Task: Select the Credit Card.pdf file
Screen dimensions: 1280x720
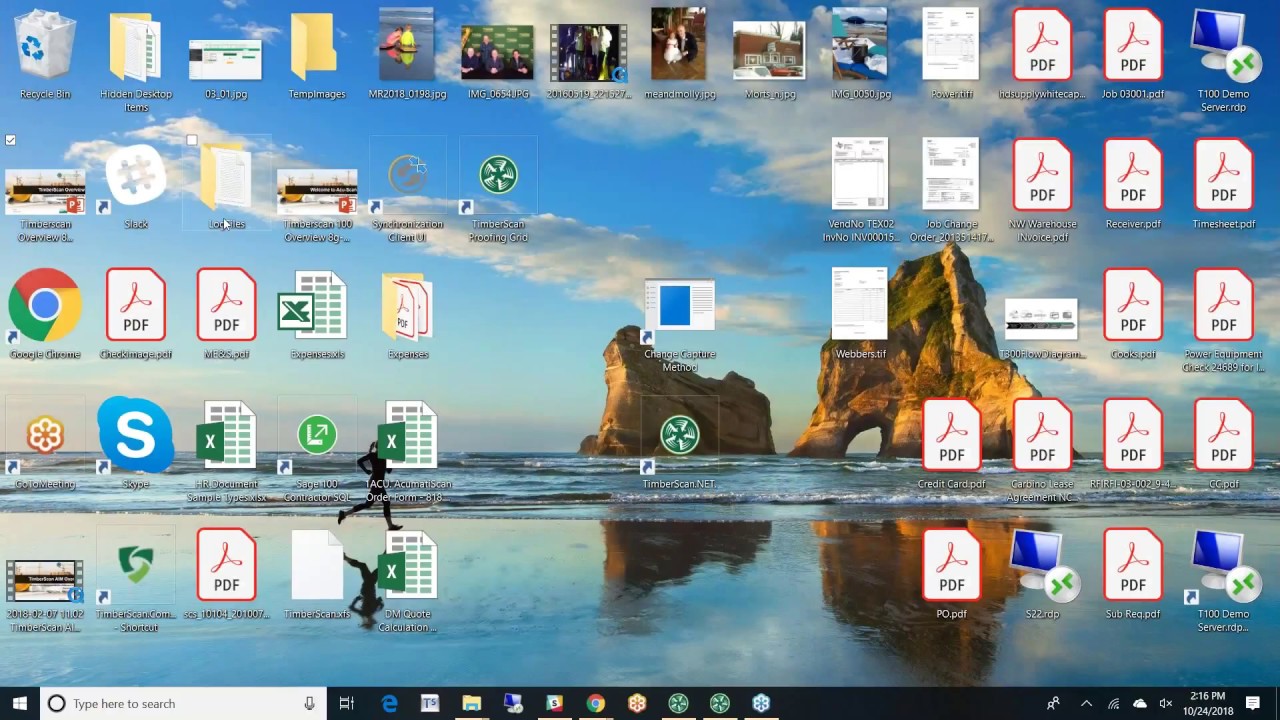Action: [x=951, y=445]
